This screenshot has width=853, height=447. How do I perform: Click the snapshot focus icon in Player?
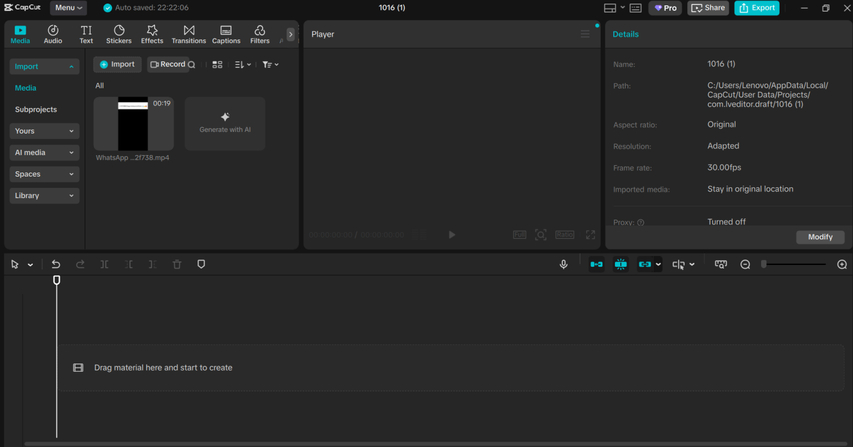[x=541, y=235]
